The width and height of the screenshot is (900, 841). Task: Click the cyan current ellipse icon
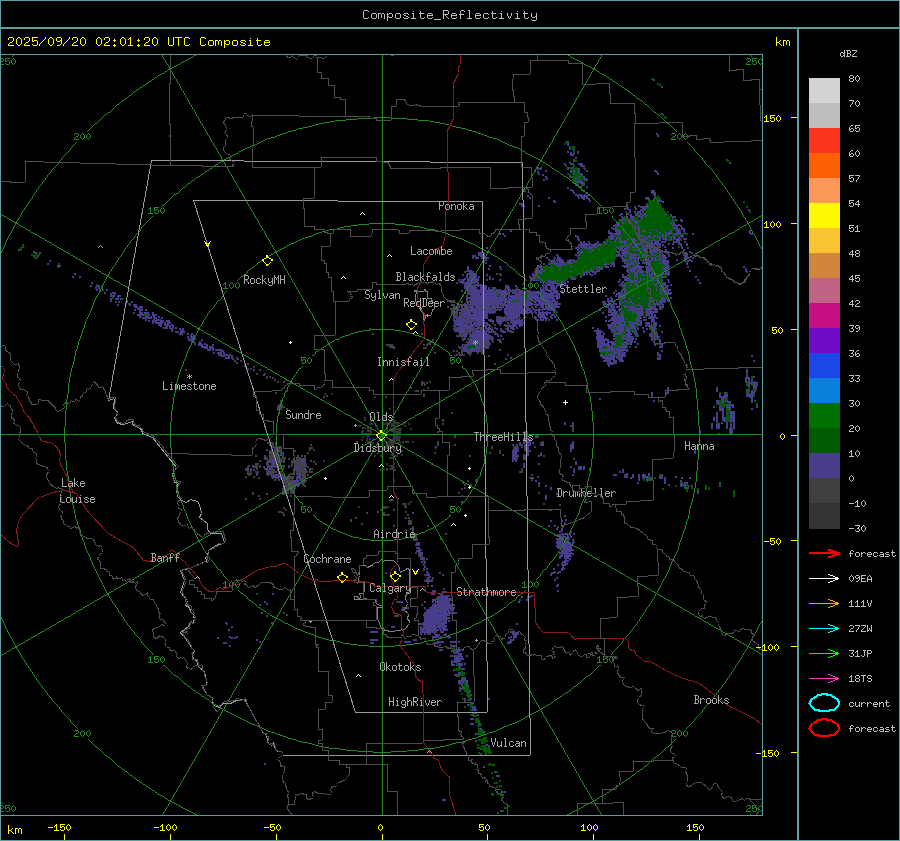(x=824, y=703)
